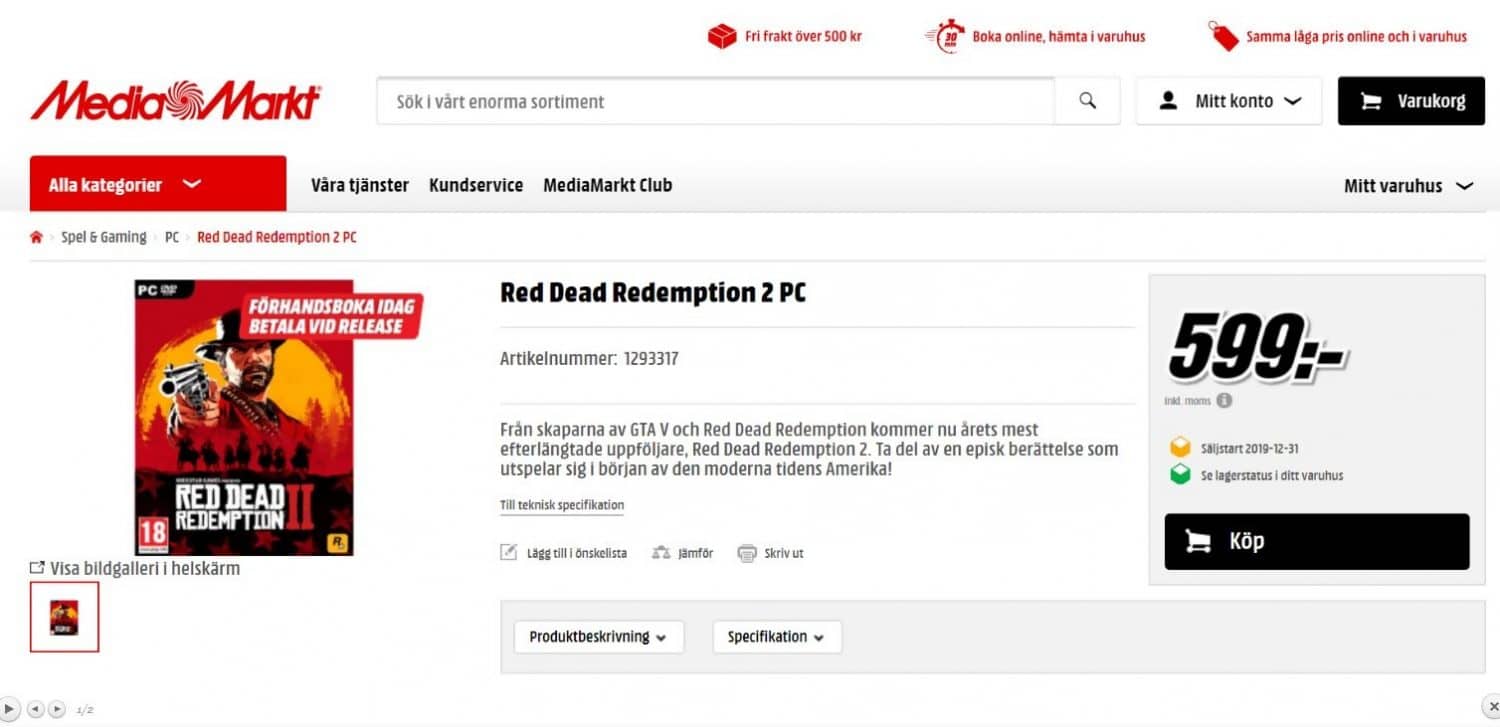Click the fullscreen gallery external-link icon
The height and width of the screenshot is (727, 1500).
(x=37, y=568)
